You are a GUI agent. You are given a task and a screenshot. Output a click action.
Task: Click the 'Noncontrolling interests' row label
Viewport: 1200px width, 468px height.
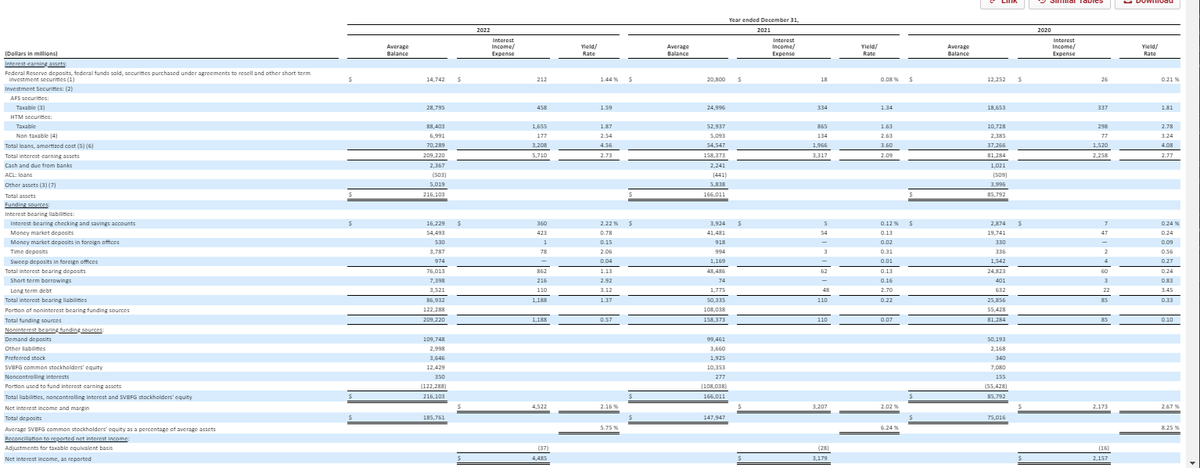coord(34,378)
